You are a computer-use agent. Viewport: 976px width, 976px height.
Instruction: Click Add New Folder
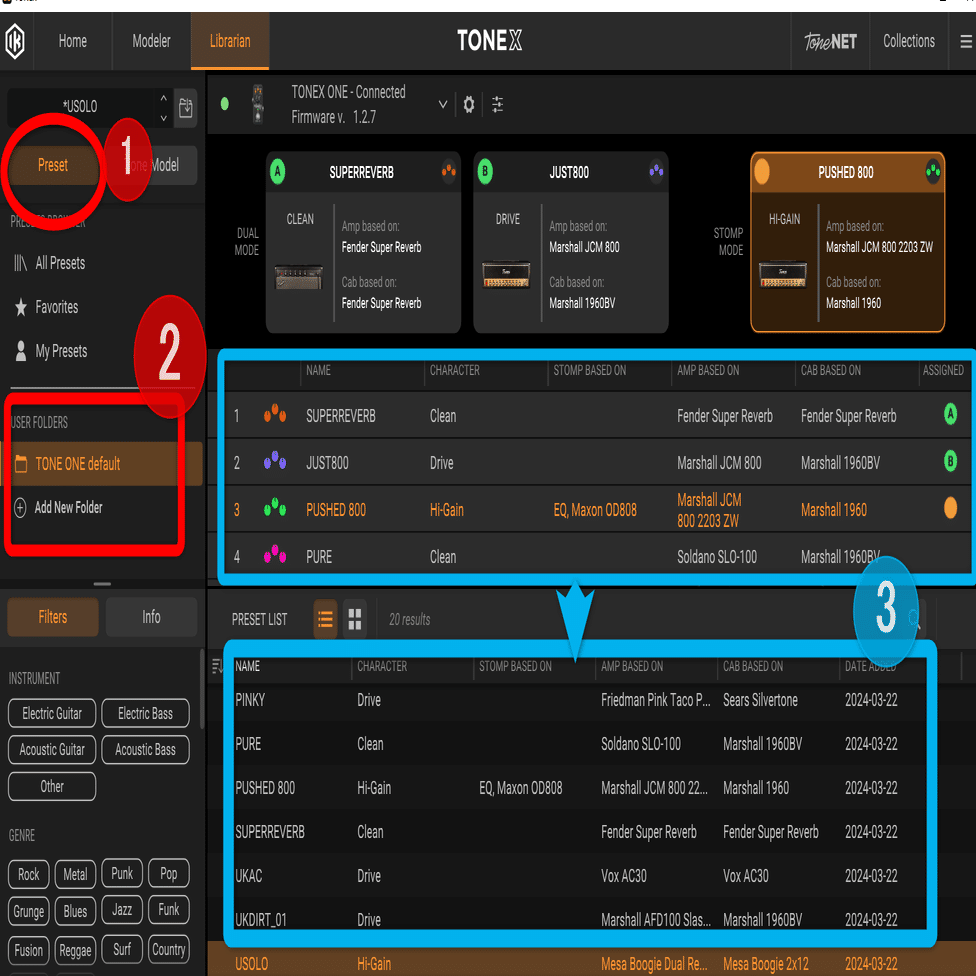click(x=70, y=507)
